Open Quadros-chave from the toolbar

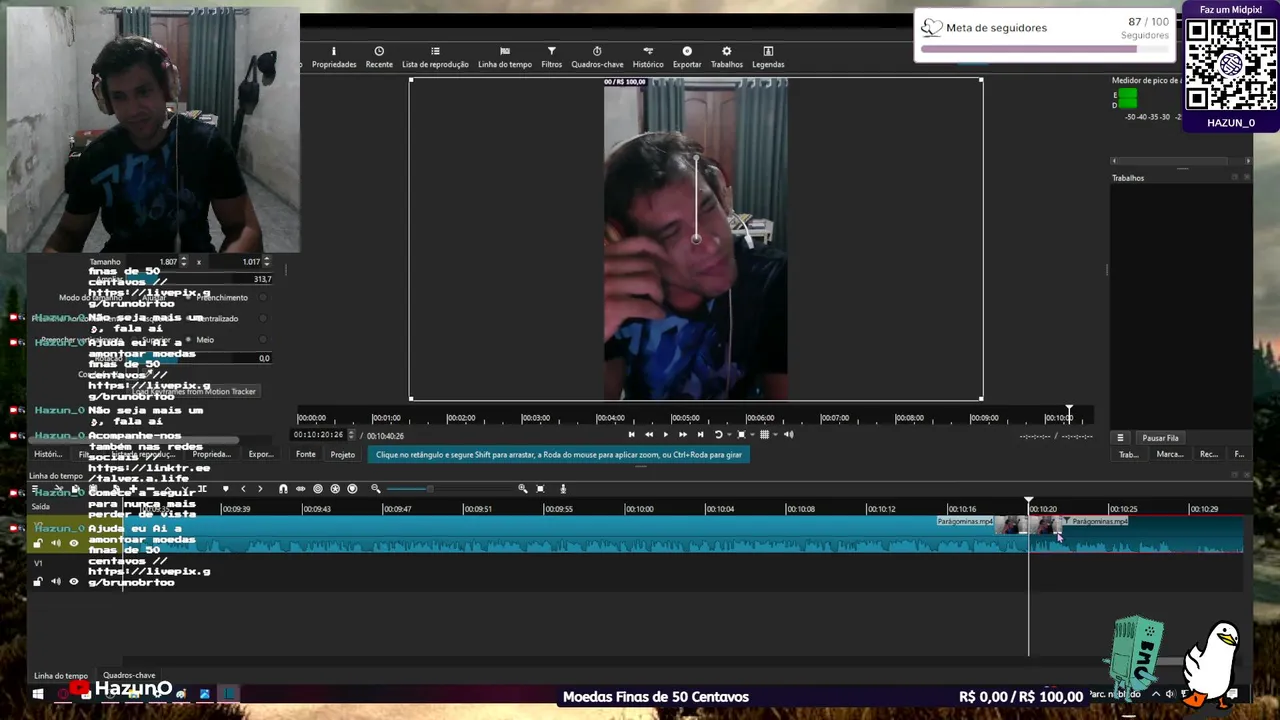coord(597,57)
